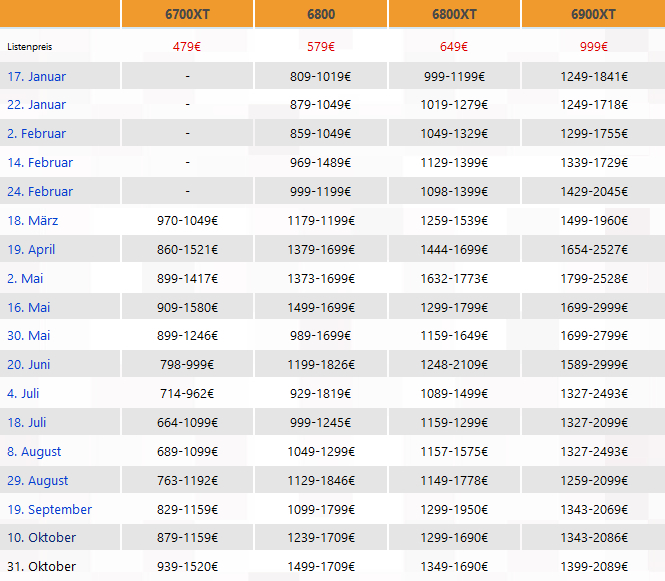Open the 22. Januar date link

(x=36, y=104)
